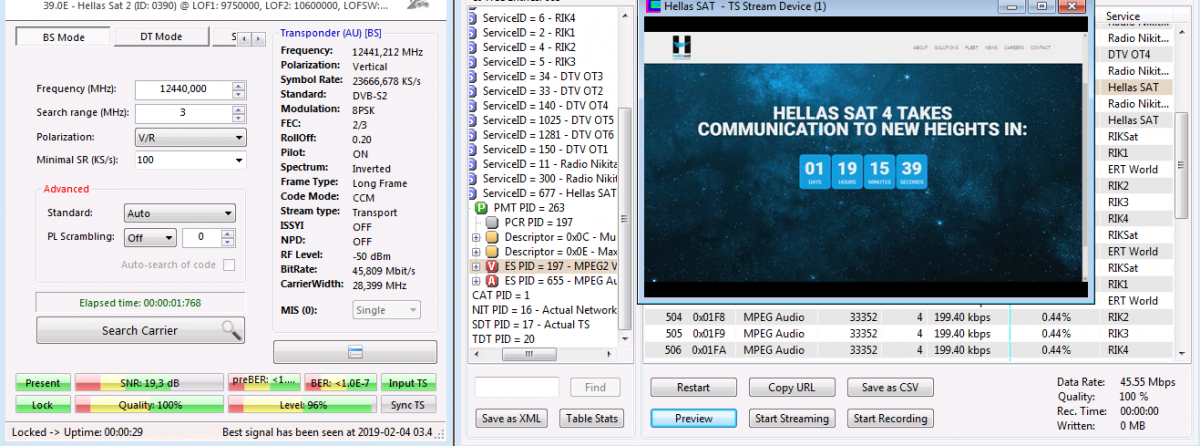
Task: Click the Find button
Action: pos(595,387)
